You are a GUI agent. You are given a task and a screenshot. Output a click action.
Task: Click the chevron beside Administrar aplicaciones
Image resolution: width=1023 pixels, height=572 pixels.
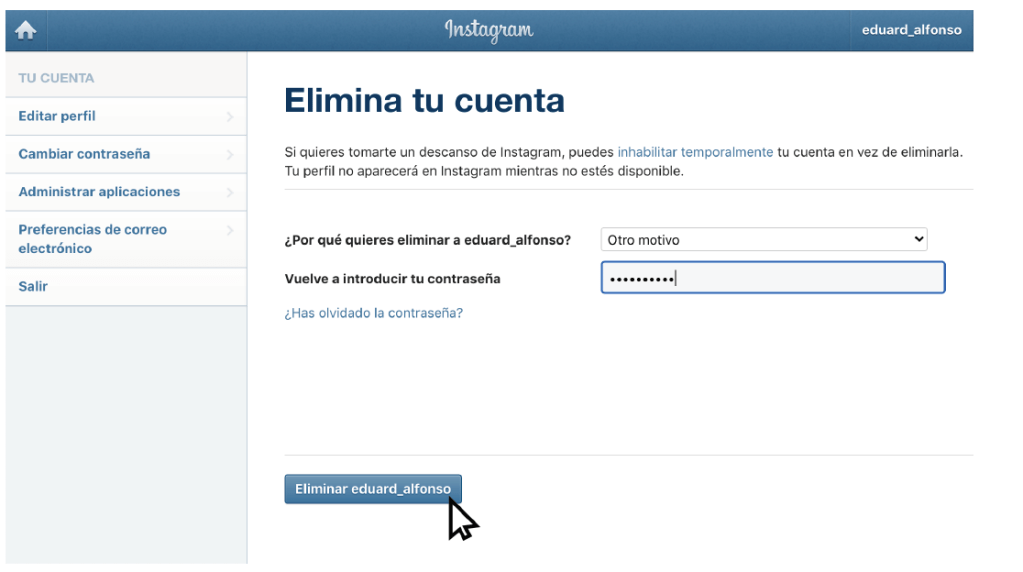click(x=231, y=192)
